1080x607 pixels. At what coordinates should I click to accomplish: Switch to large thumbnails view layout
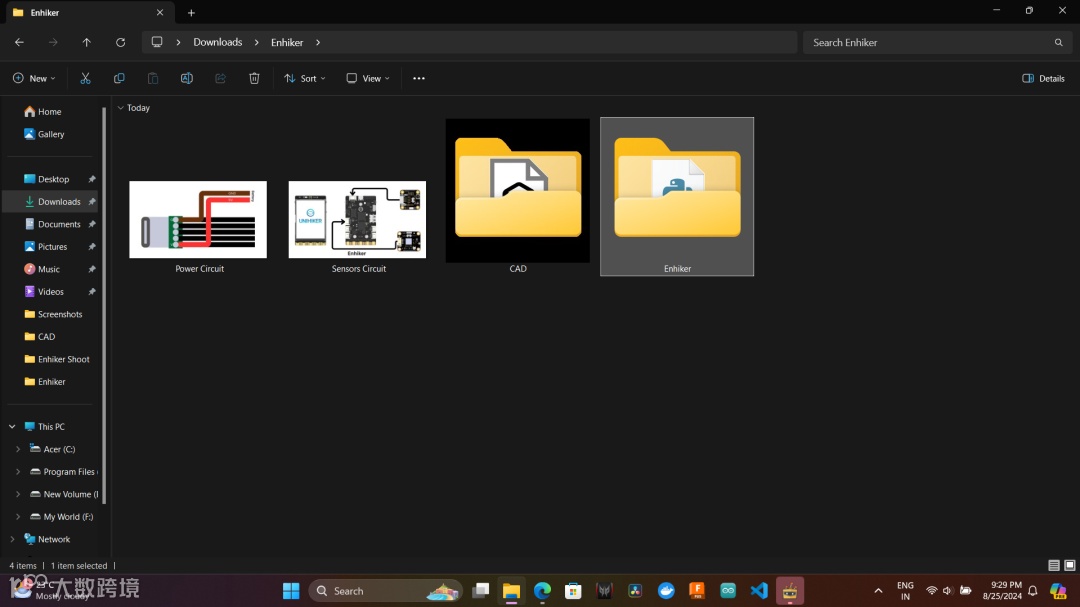(1069, 566)
